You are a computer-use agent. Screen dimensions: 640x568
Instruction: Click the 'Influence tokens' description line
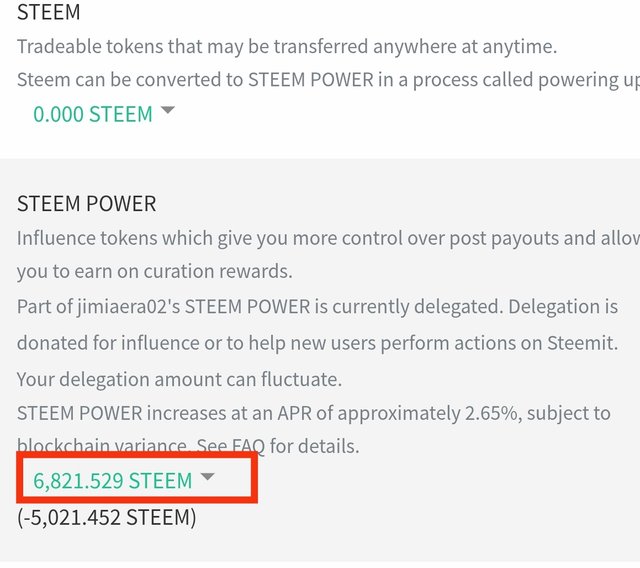click(x=320, y=239)
